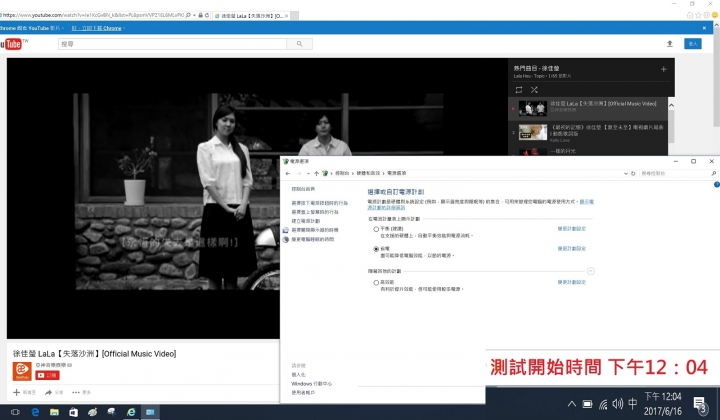This screenshot has height=420, width=720.
Task: Open first playlist thumbnail 失落沙洲
Action: pos(533,108)
